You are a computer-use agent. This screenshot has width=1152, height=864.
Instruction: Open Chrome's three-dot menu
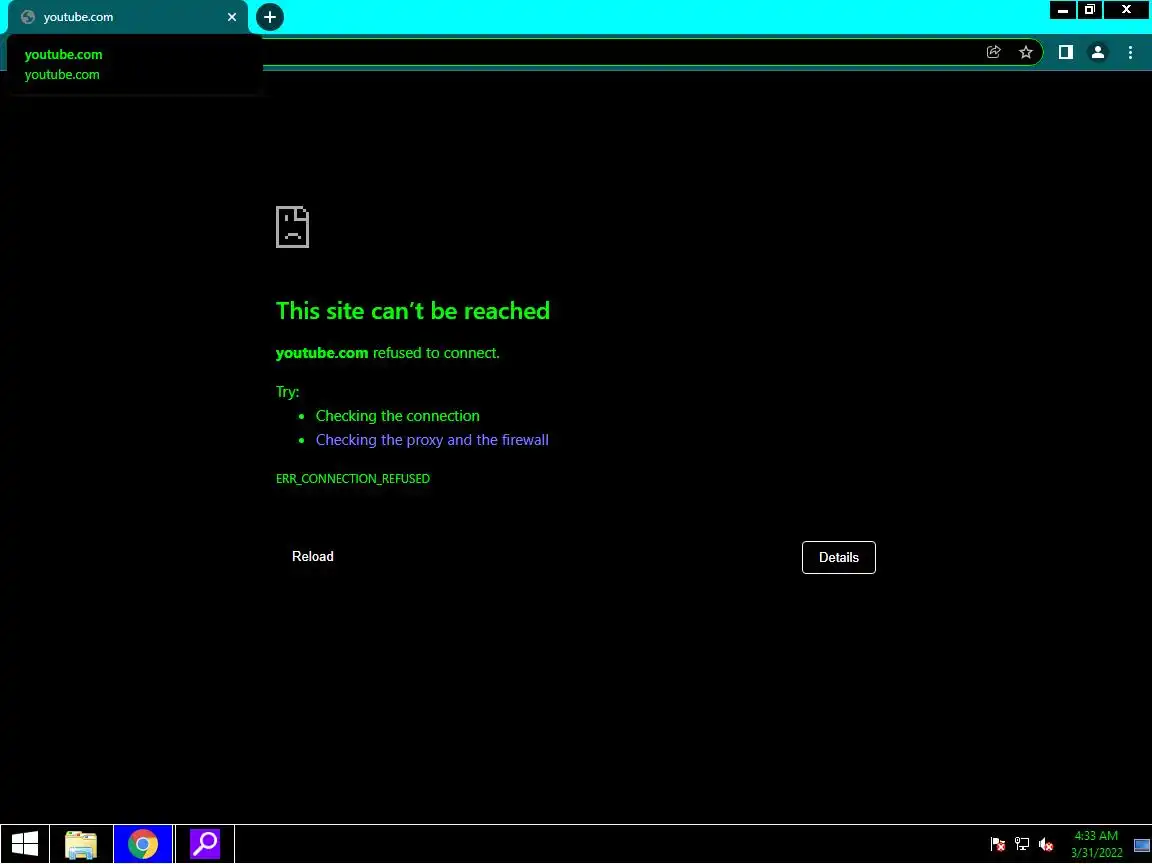1130,51
